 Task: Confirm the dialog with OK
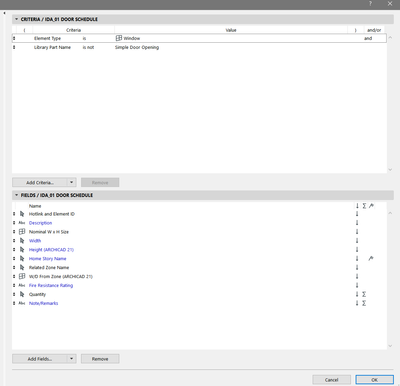(x=374, y=380)
